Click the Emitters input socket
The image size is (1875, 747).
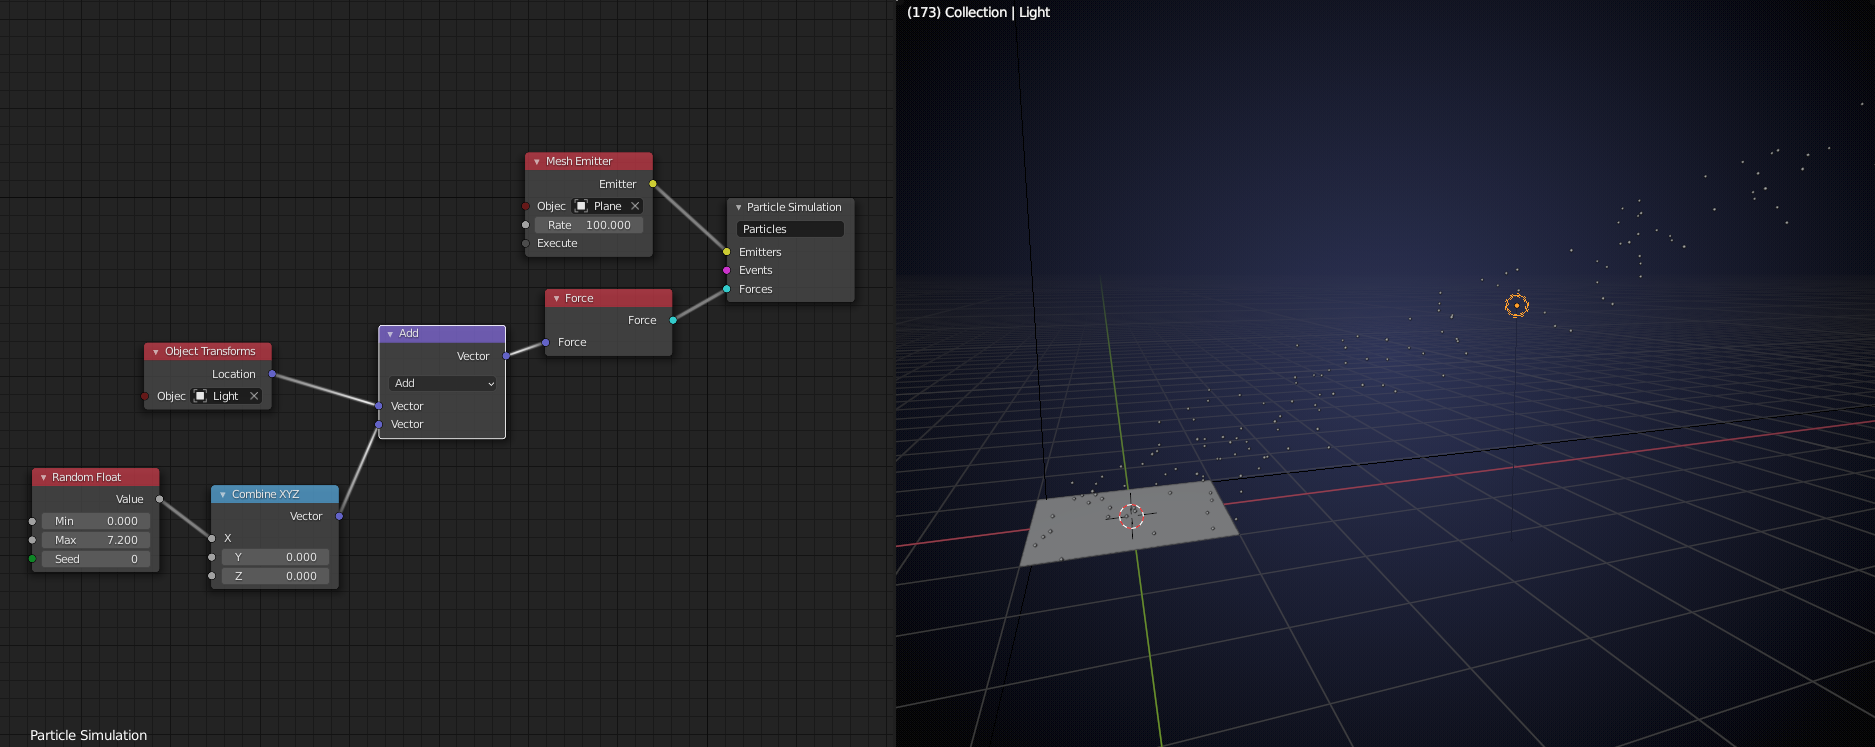(727, 252)
